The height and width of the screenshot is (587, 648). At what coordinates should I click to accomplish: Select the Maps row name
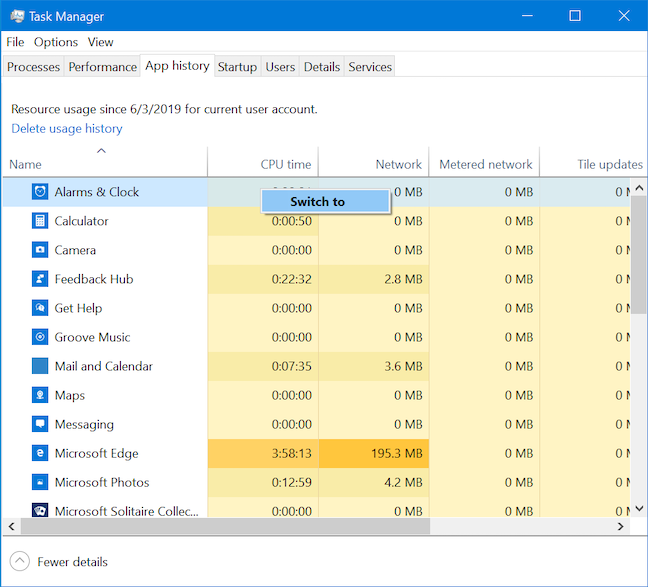tap(70, 396)
